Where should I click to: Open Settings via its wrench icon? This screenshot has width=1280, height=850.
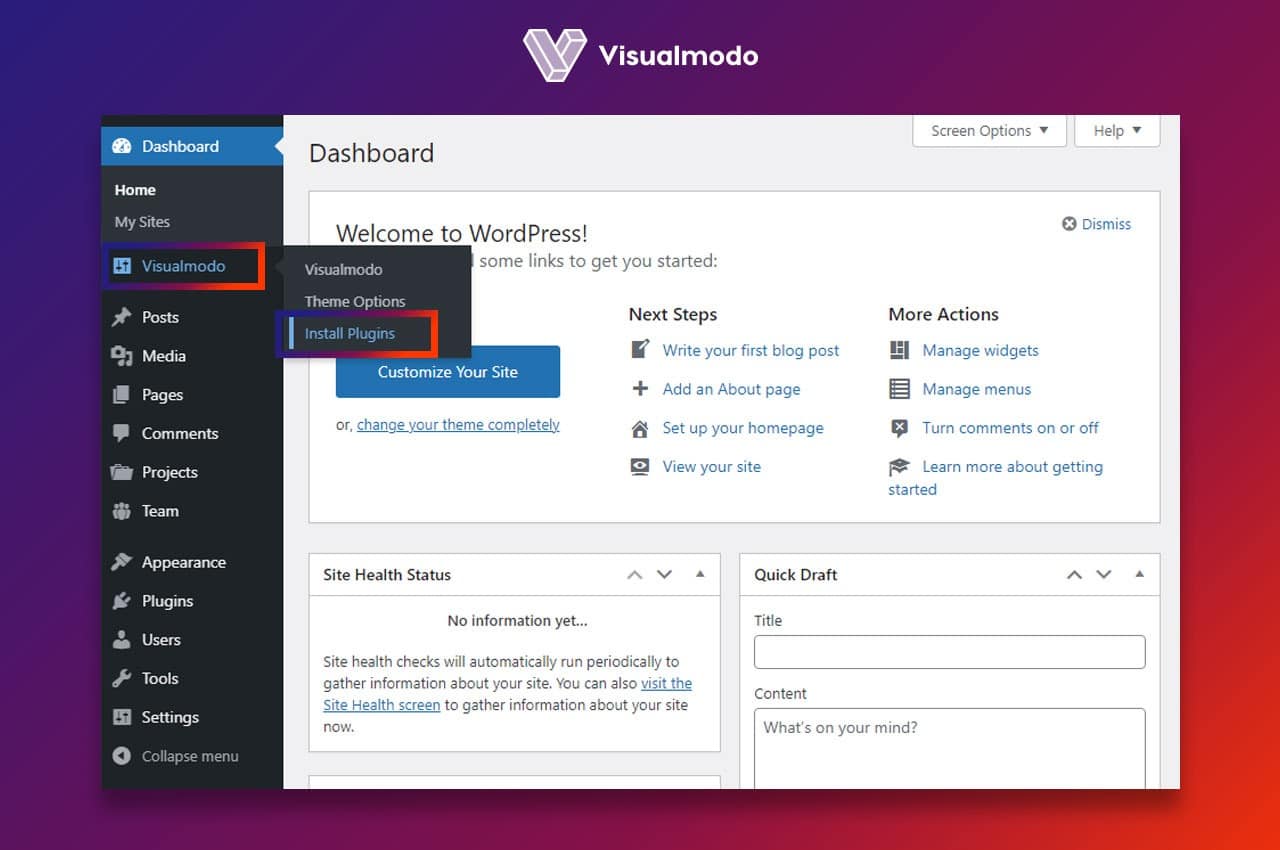point(122,717)
